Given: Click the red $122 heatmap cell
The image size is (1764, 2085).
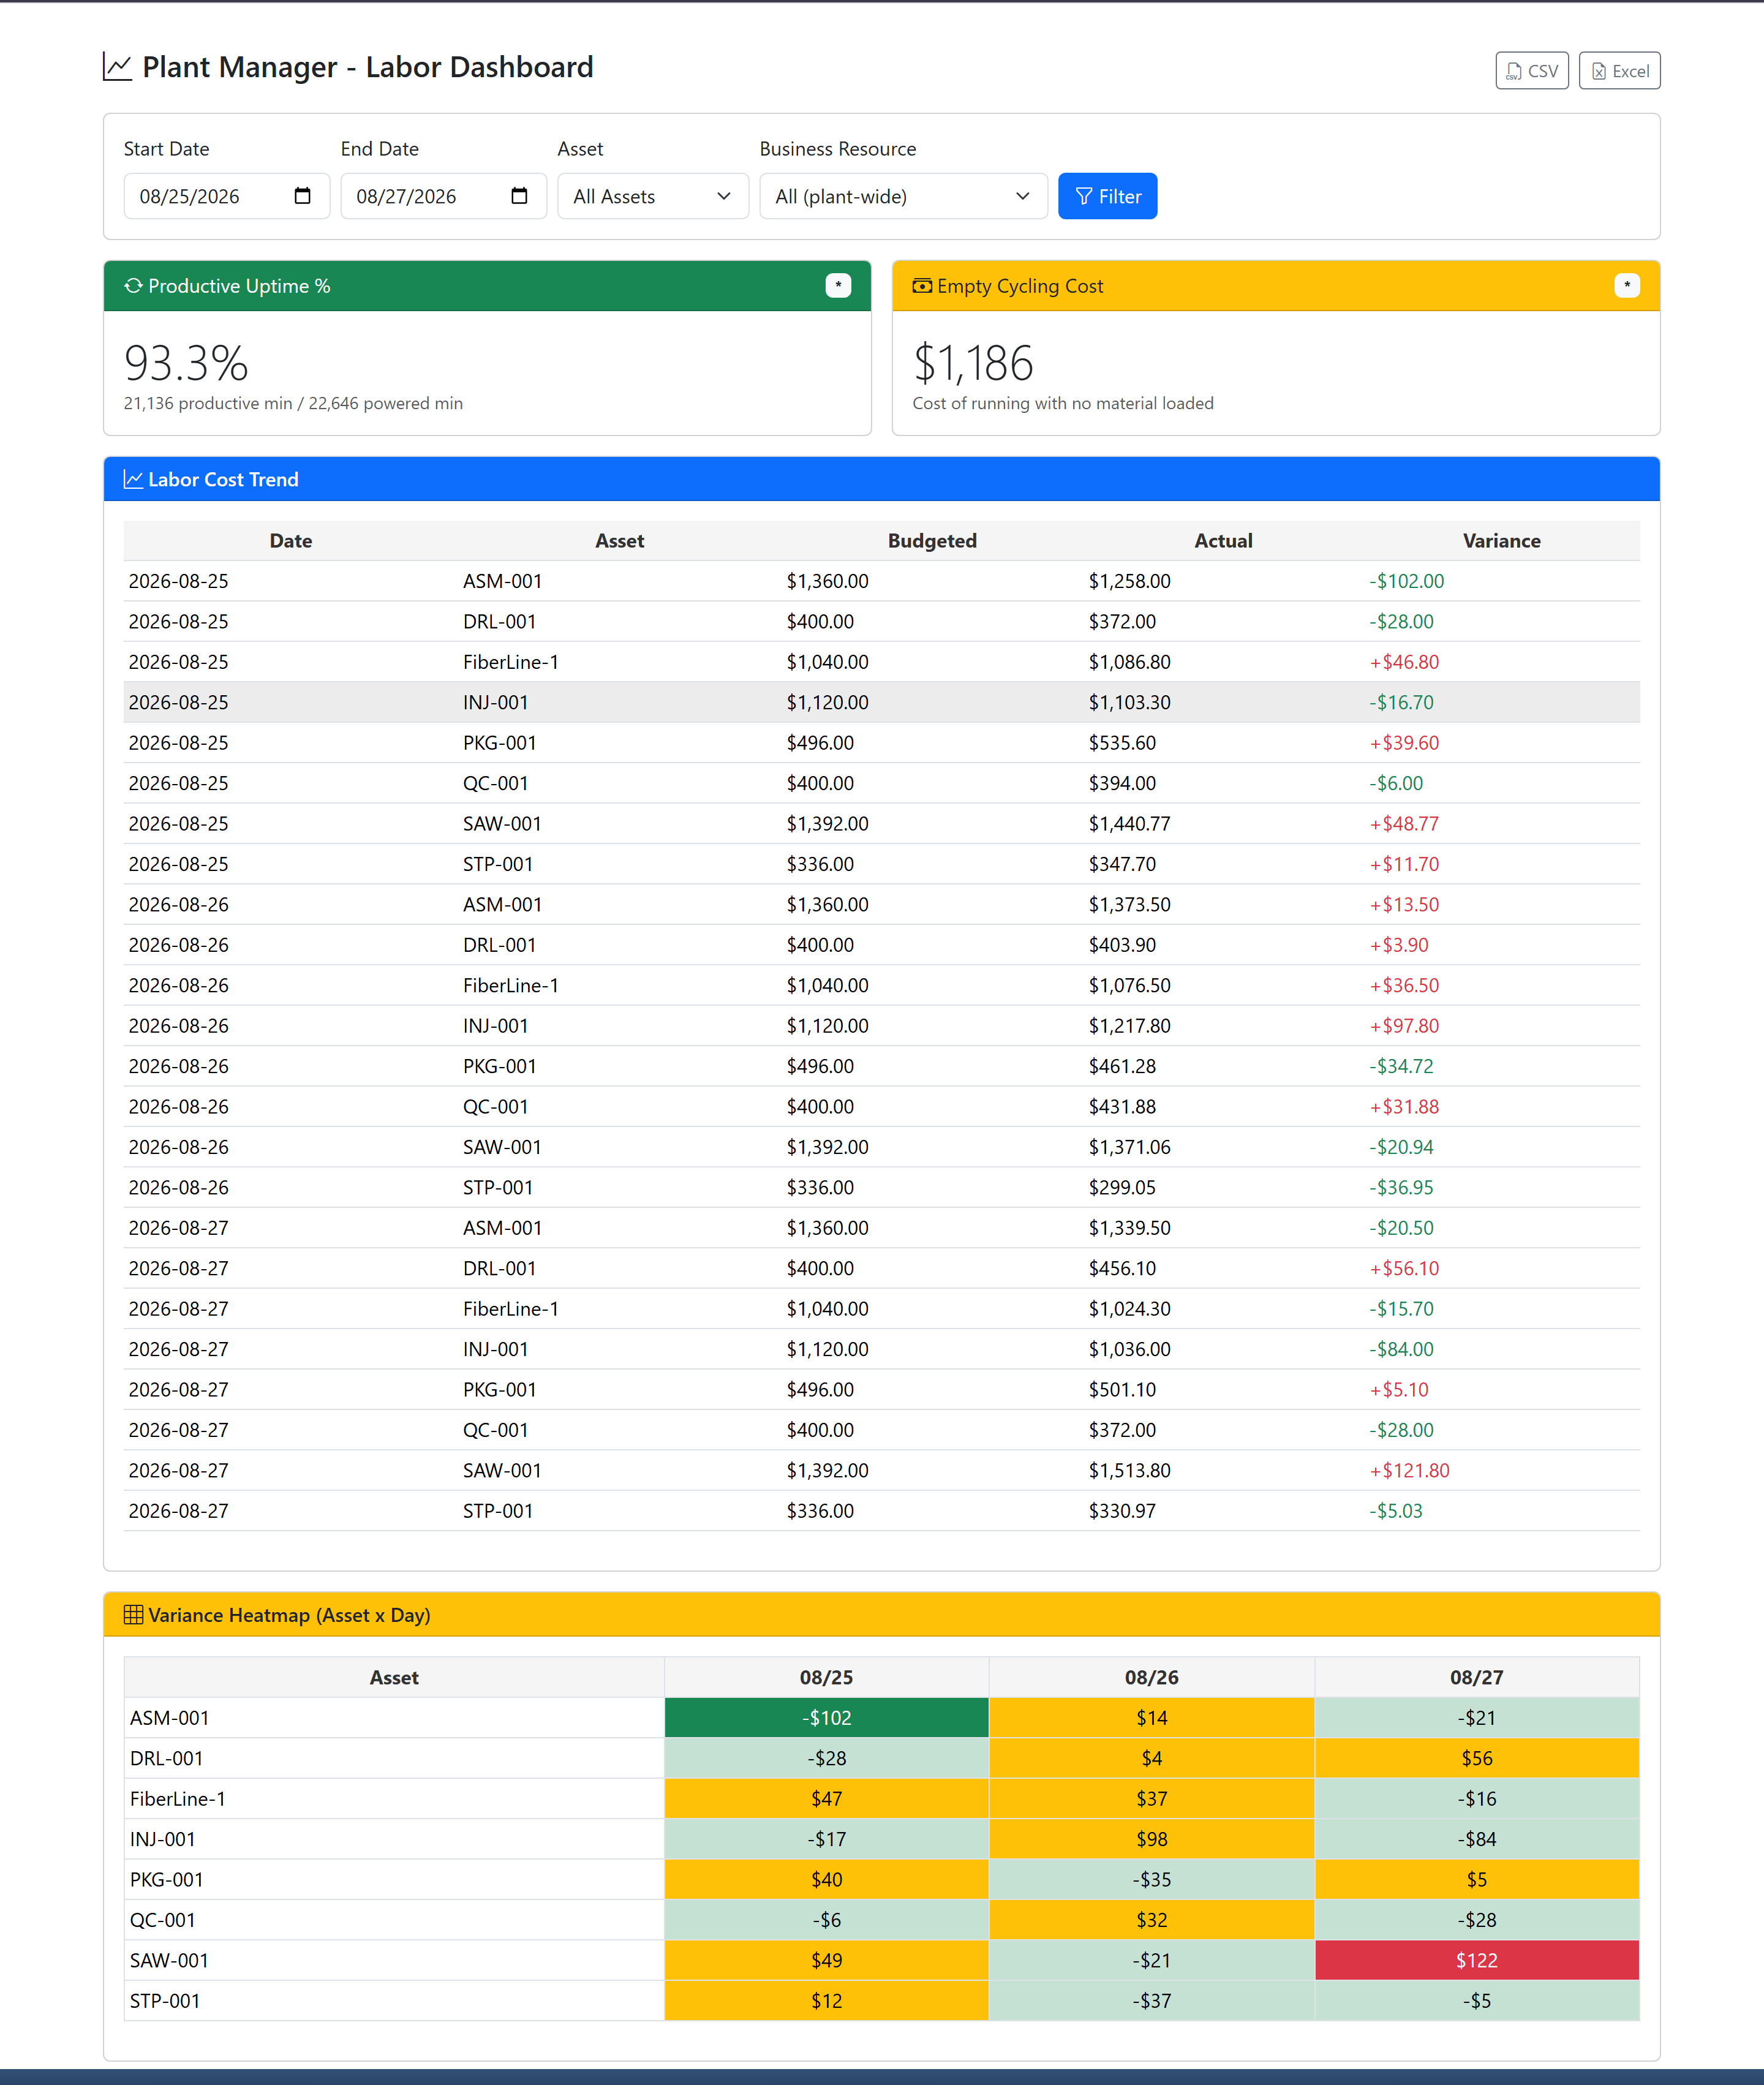Looking at the screenshot, I should [1476, 1960].
